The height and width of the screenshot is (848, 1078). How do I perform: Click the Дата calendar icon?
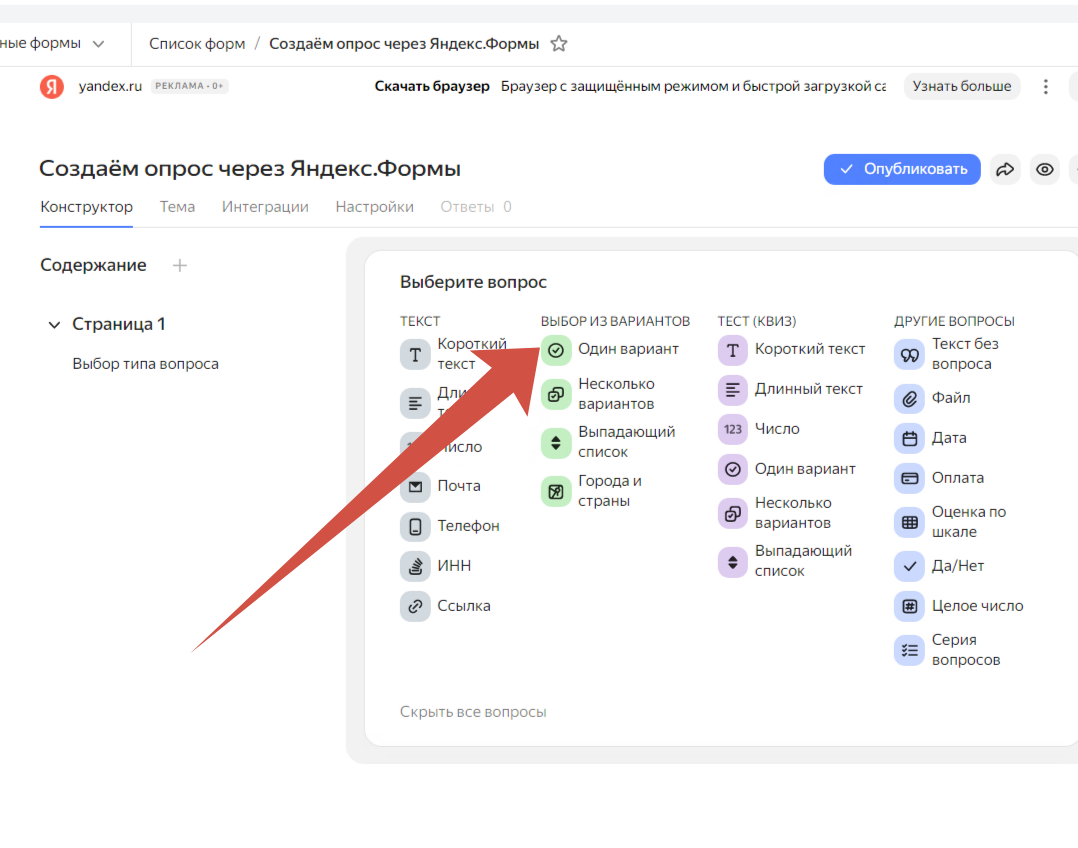910,438
